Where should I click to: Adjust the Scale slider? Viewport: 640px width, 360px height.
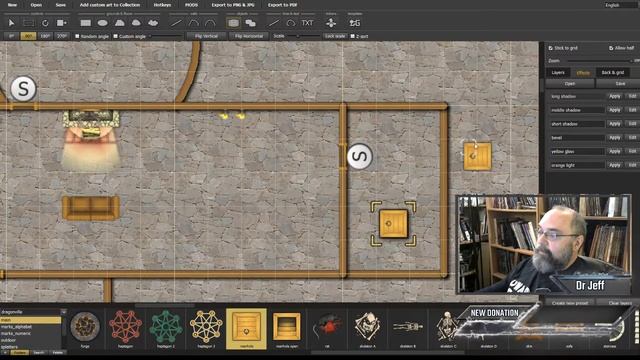point(303,36)
